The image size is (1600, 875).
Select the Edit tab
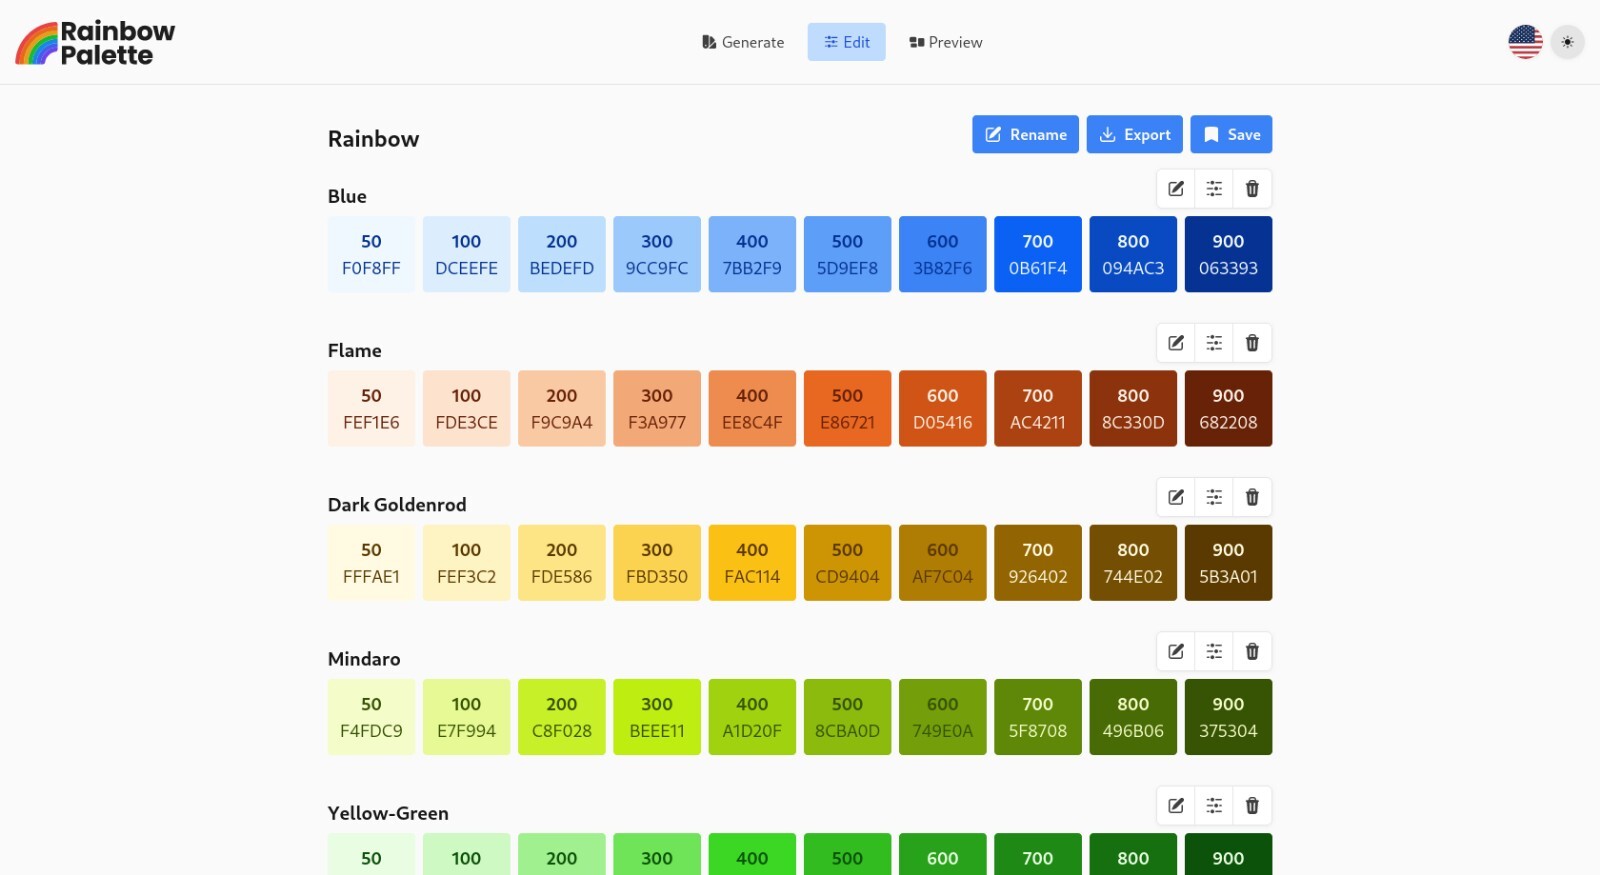click(x=847, y=42)
